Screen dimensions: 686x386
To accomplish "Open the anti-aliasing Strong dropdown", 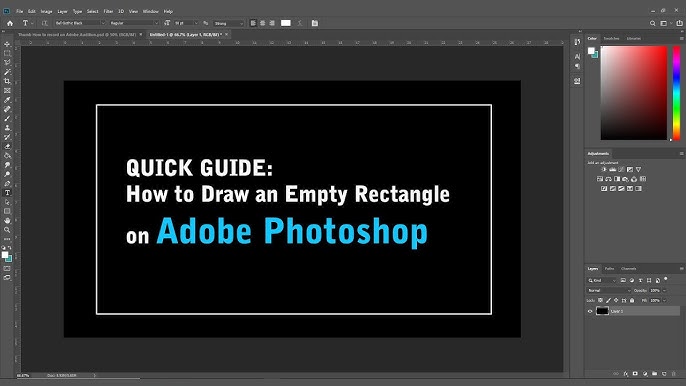I will 228,23.
